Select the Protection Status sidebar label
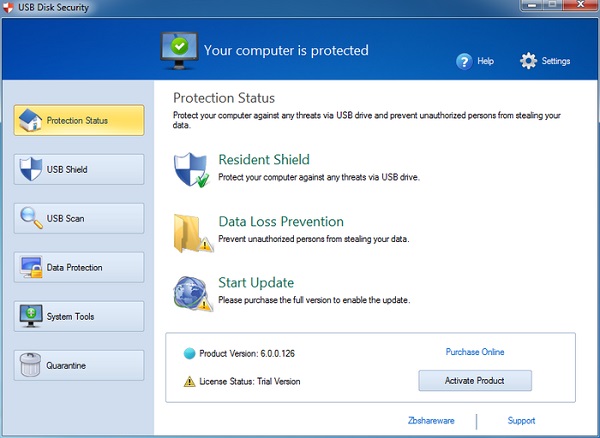This screenshot has height=438, width=600. [x=77, y=120]
